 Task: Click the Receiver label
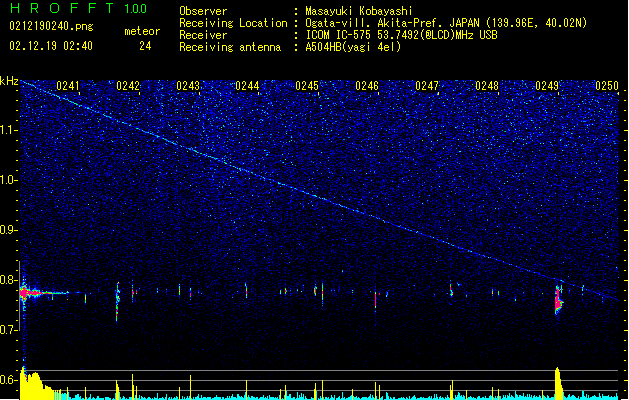tap(203, 35)
